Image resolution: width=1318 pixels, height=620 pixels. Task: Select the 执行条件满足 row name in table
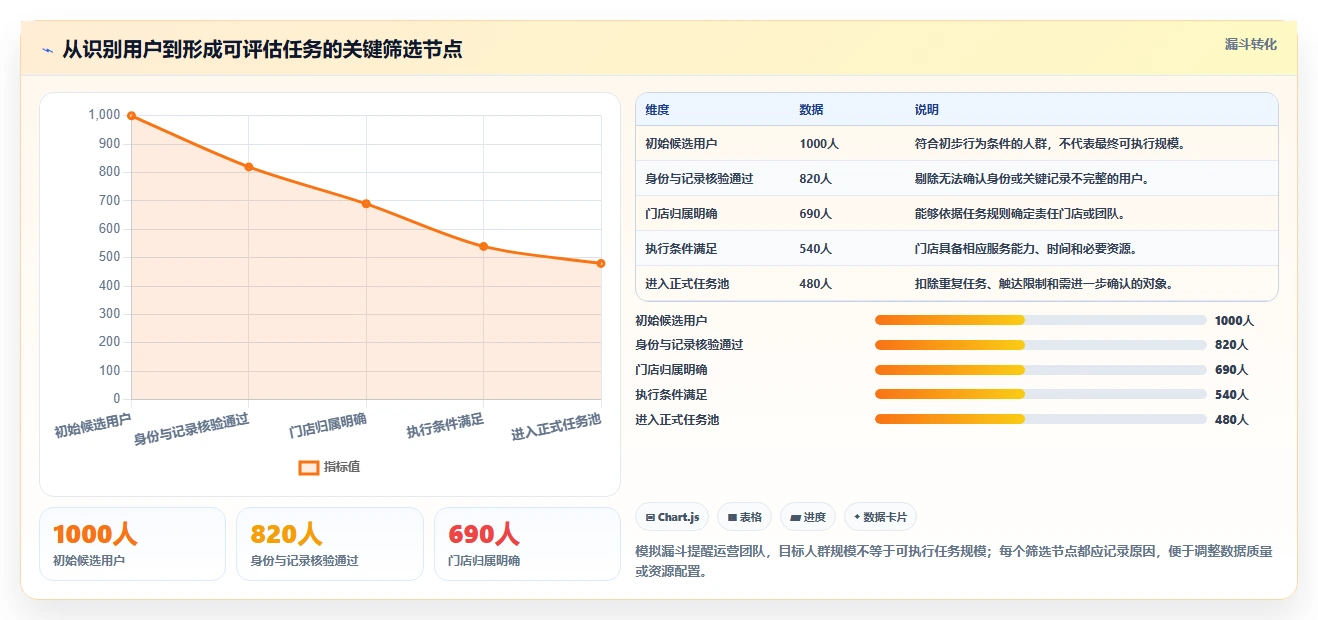point(681,249)
